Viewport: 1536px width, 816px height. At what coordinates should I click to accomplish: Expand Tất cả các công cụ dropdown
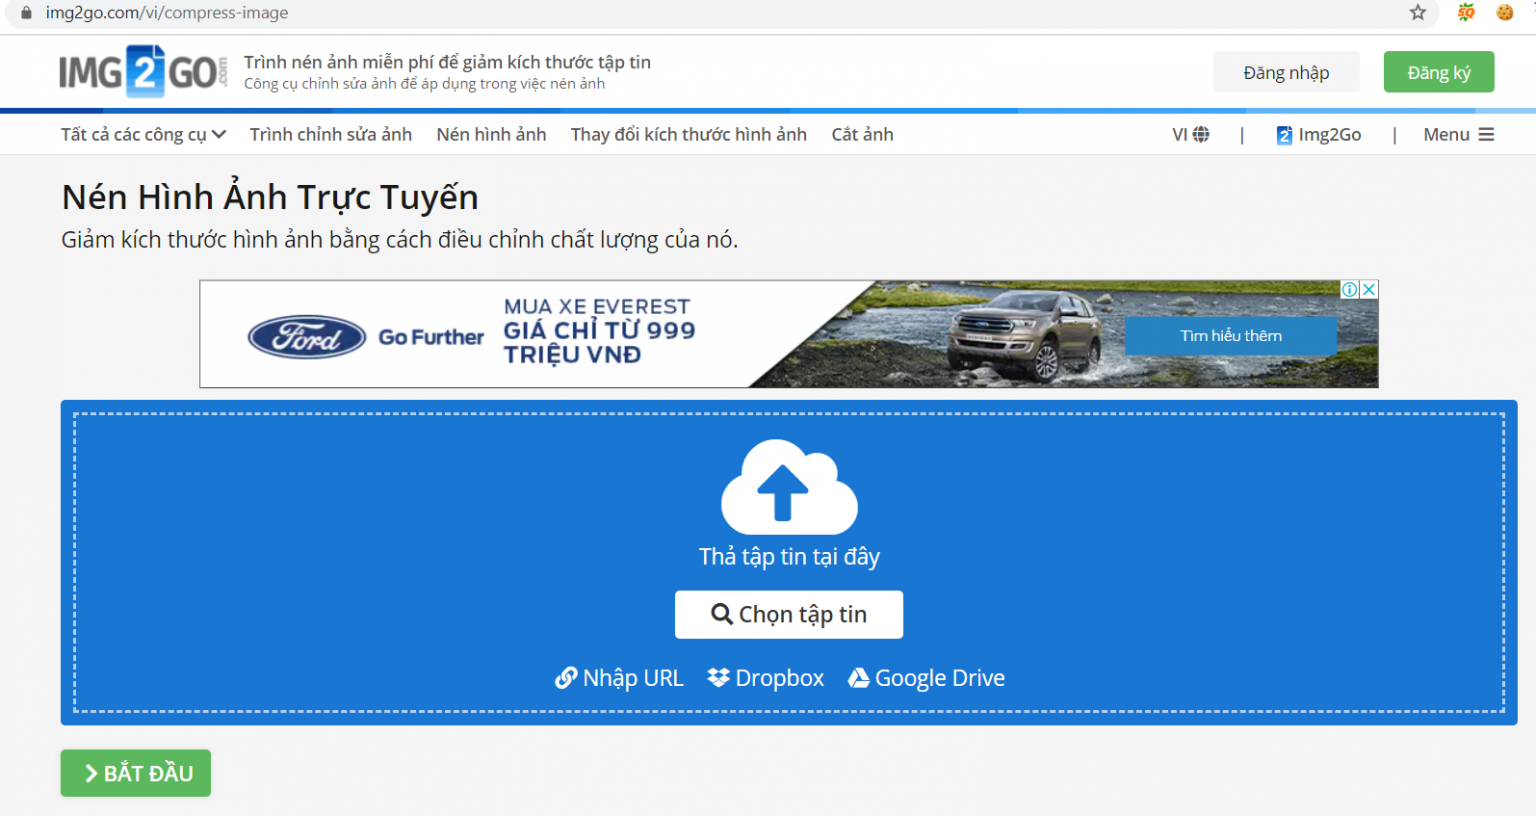pyautogui.click(x=143, y=134)
